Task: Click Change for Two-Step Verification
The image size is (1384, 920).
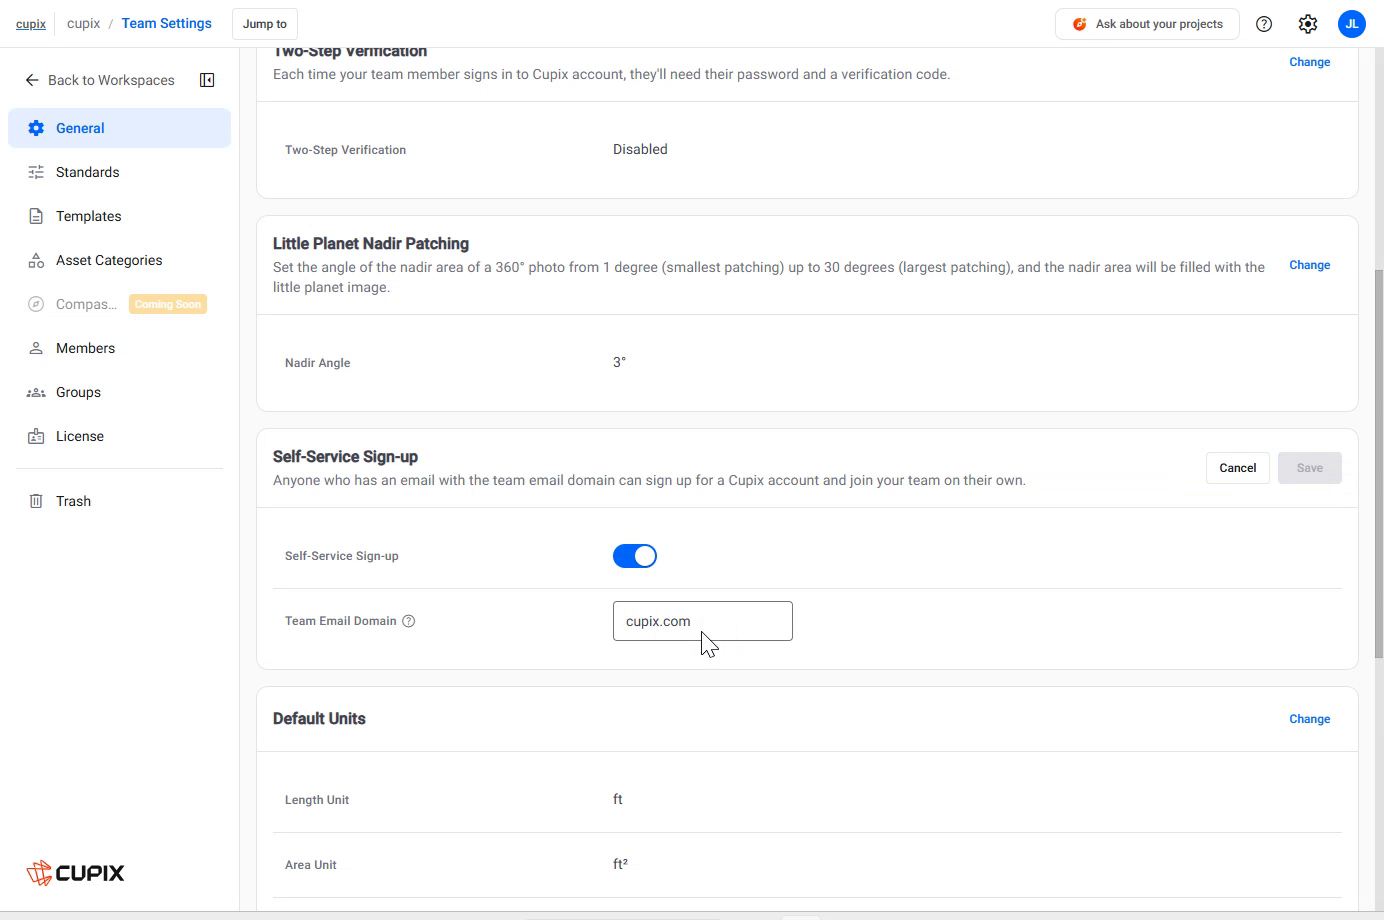Action: [x=1309, y=62]
